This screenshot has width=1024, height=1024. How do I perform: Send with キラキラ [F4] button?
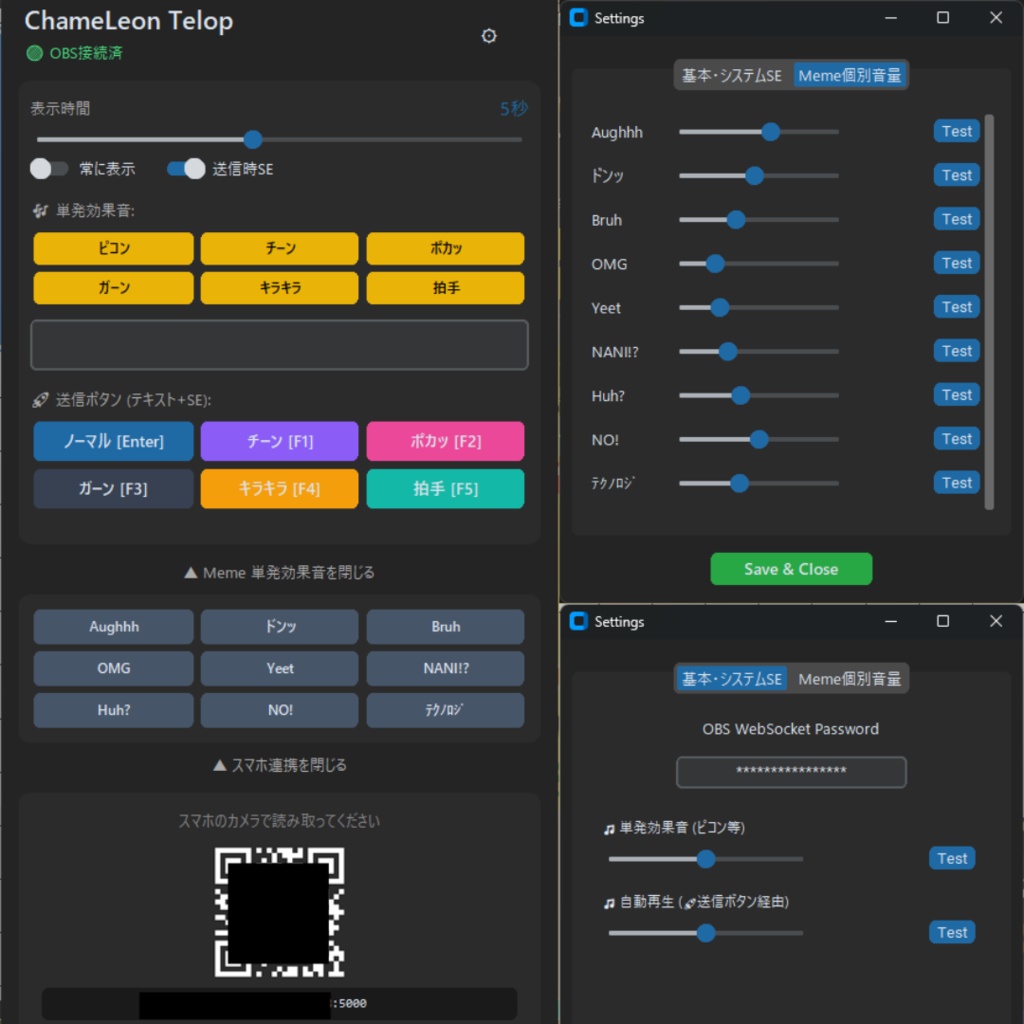[280, 488]
